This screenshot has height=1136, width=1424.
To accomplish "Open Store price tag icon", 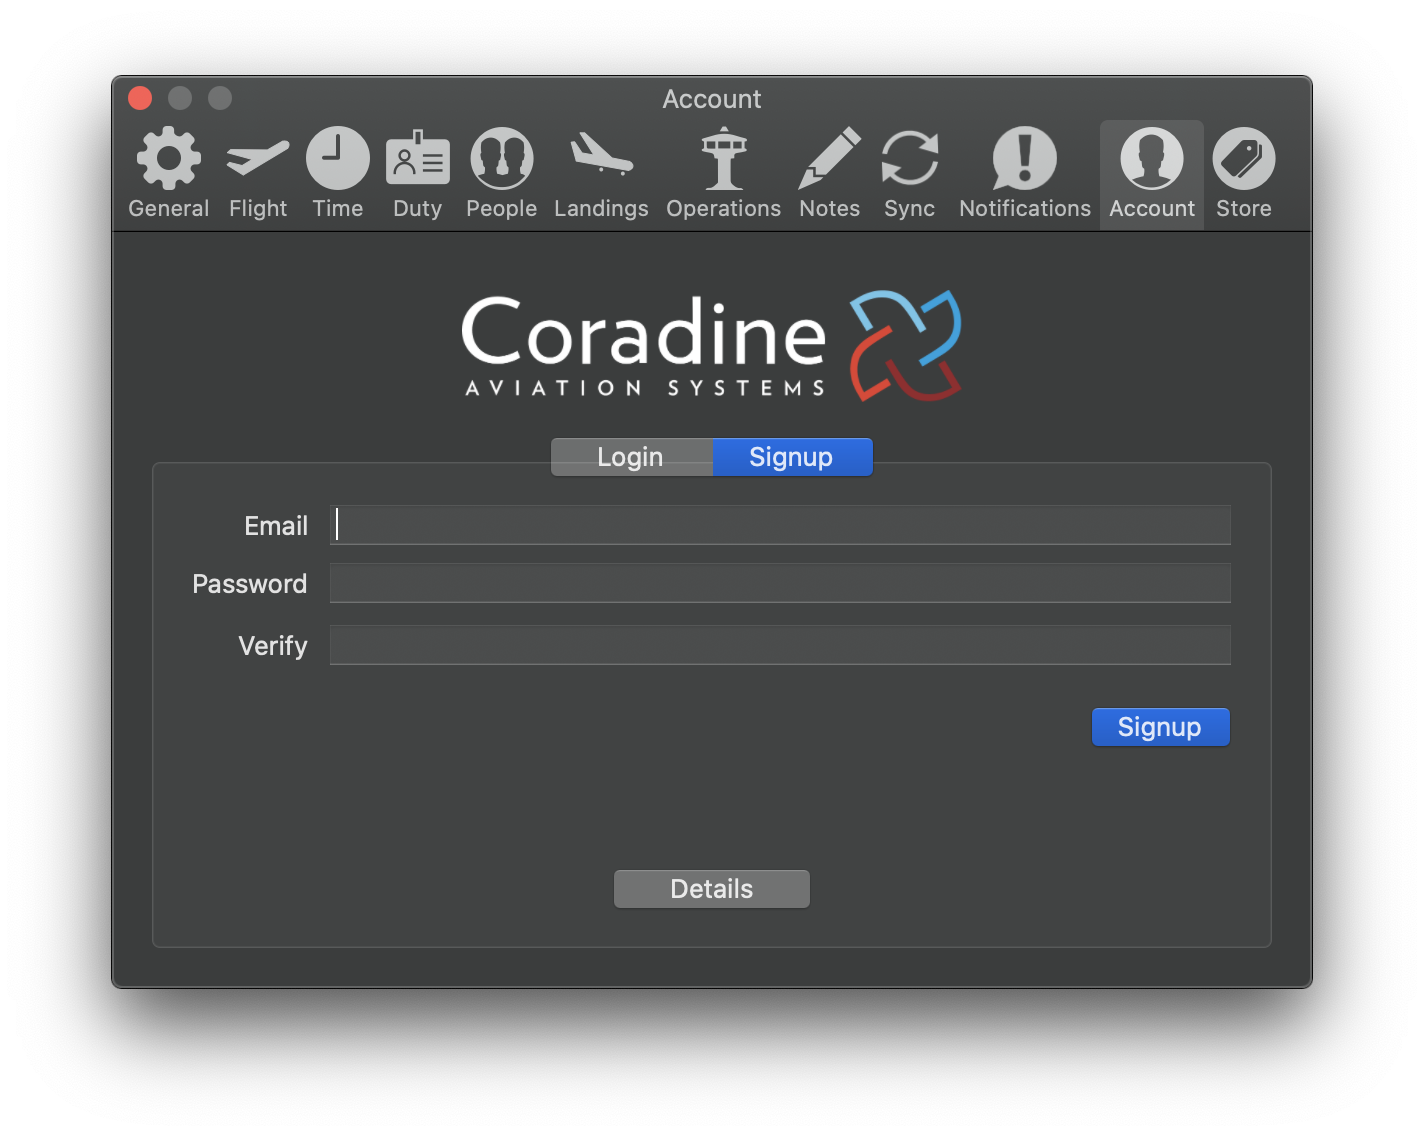I will 1244,158.
